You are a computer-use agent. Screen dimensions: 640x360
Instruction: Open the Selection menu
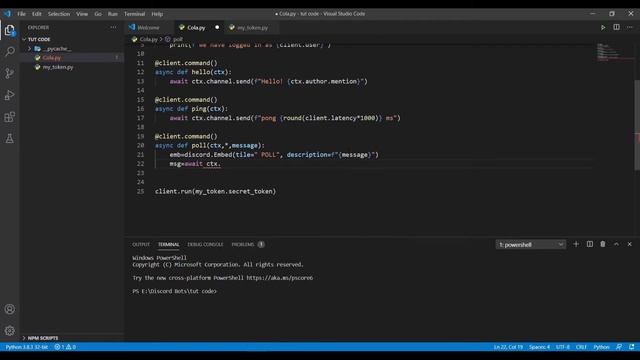pyautogui.click(x=59, y=14)
